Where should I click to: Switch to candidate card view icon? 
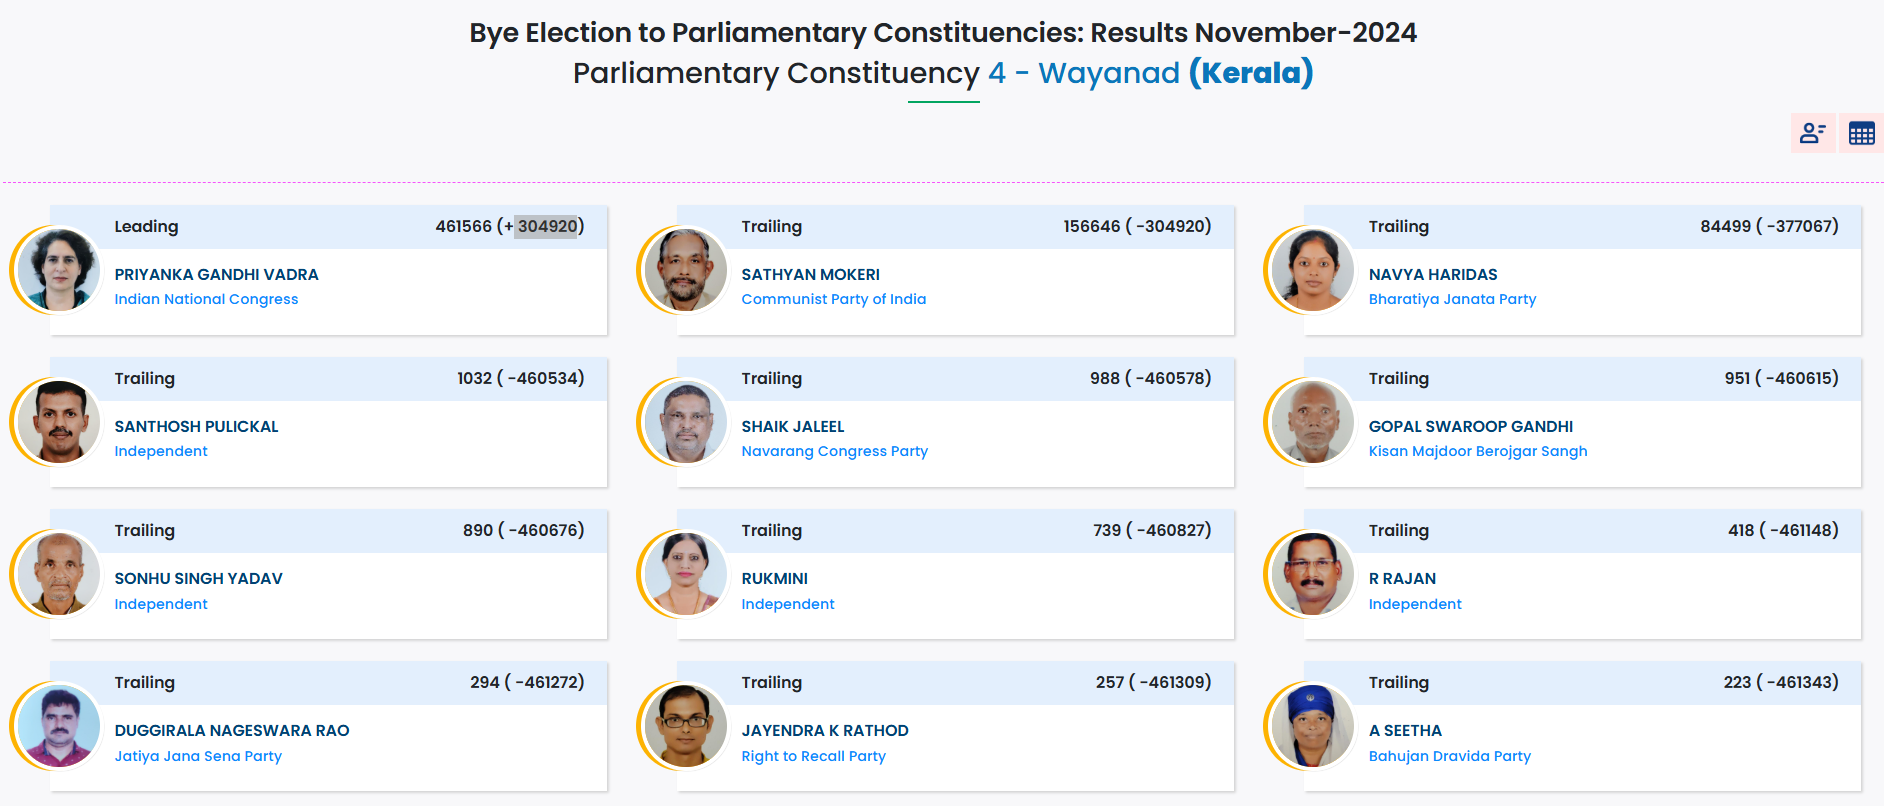tap(1812, 133)
